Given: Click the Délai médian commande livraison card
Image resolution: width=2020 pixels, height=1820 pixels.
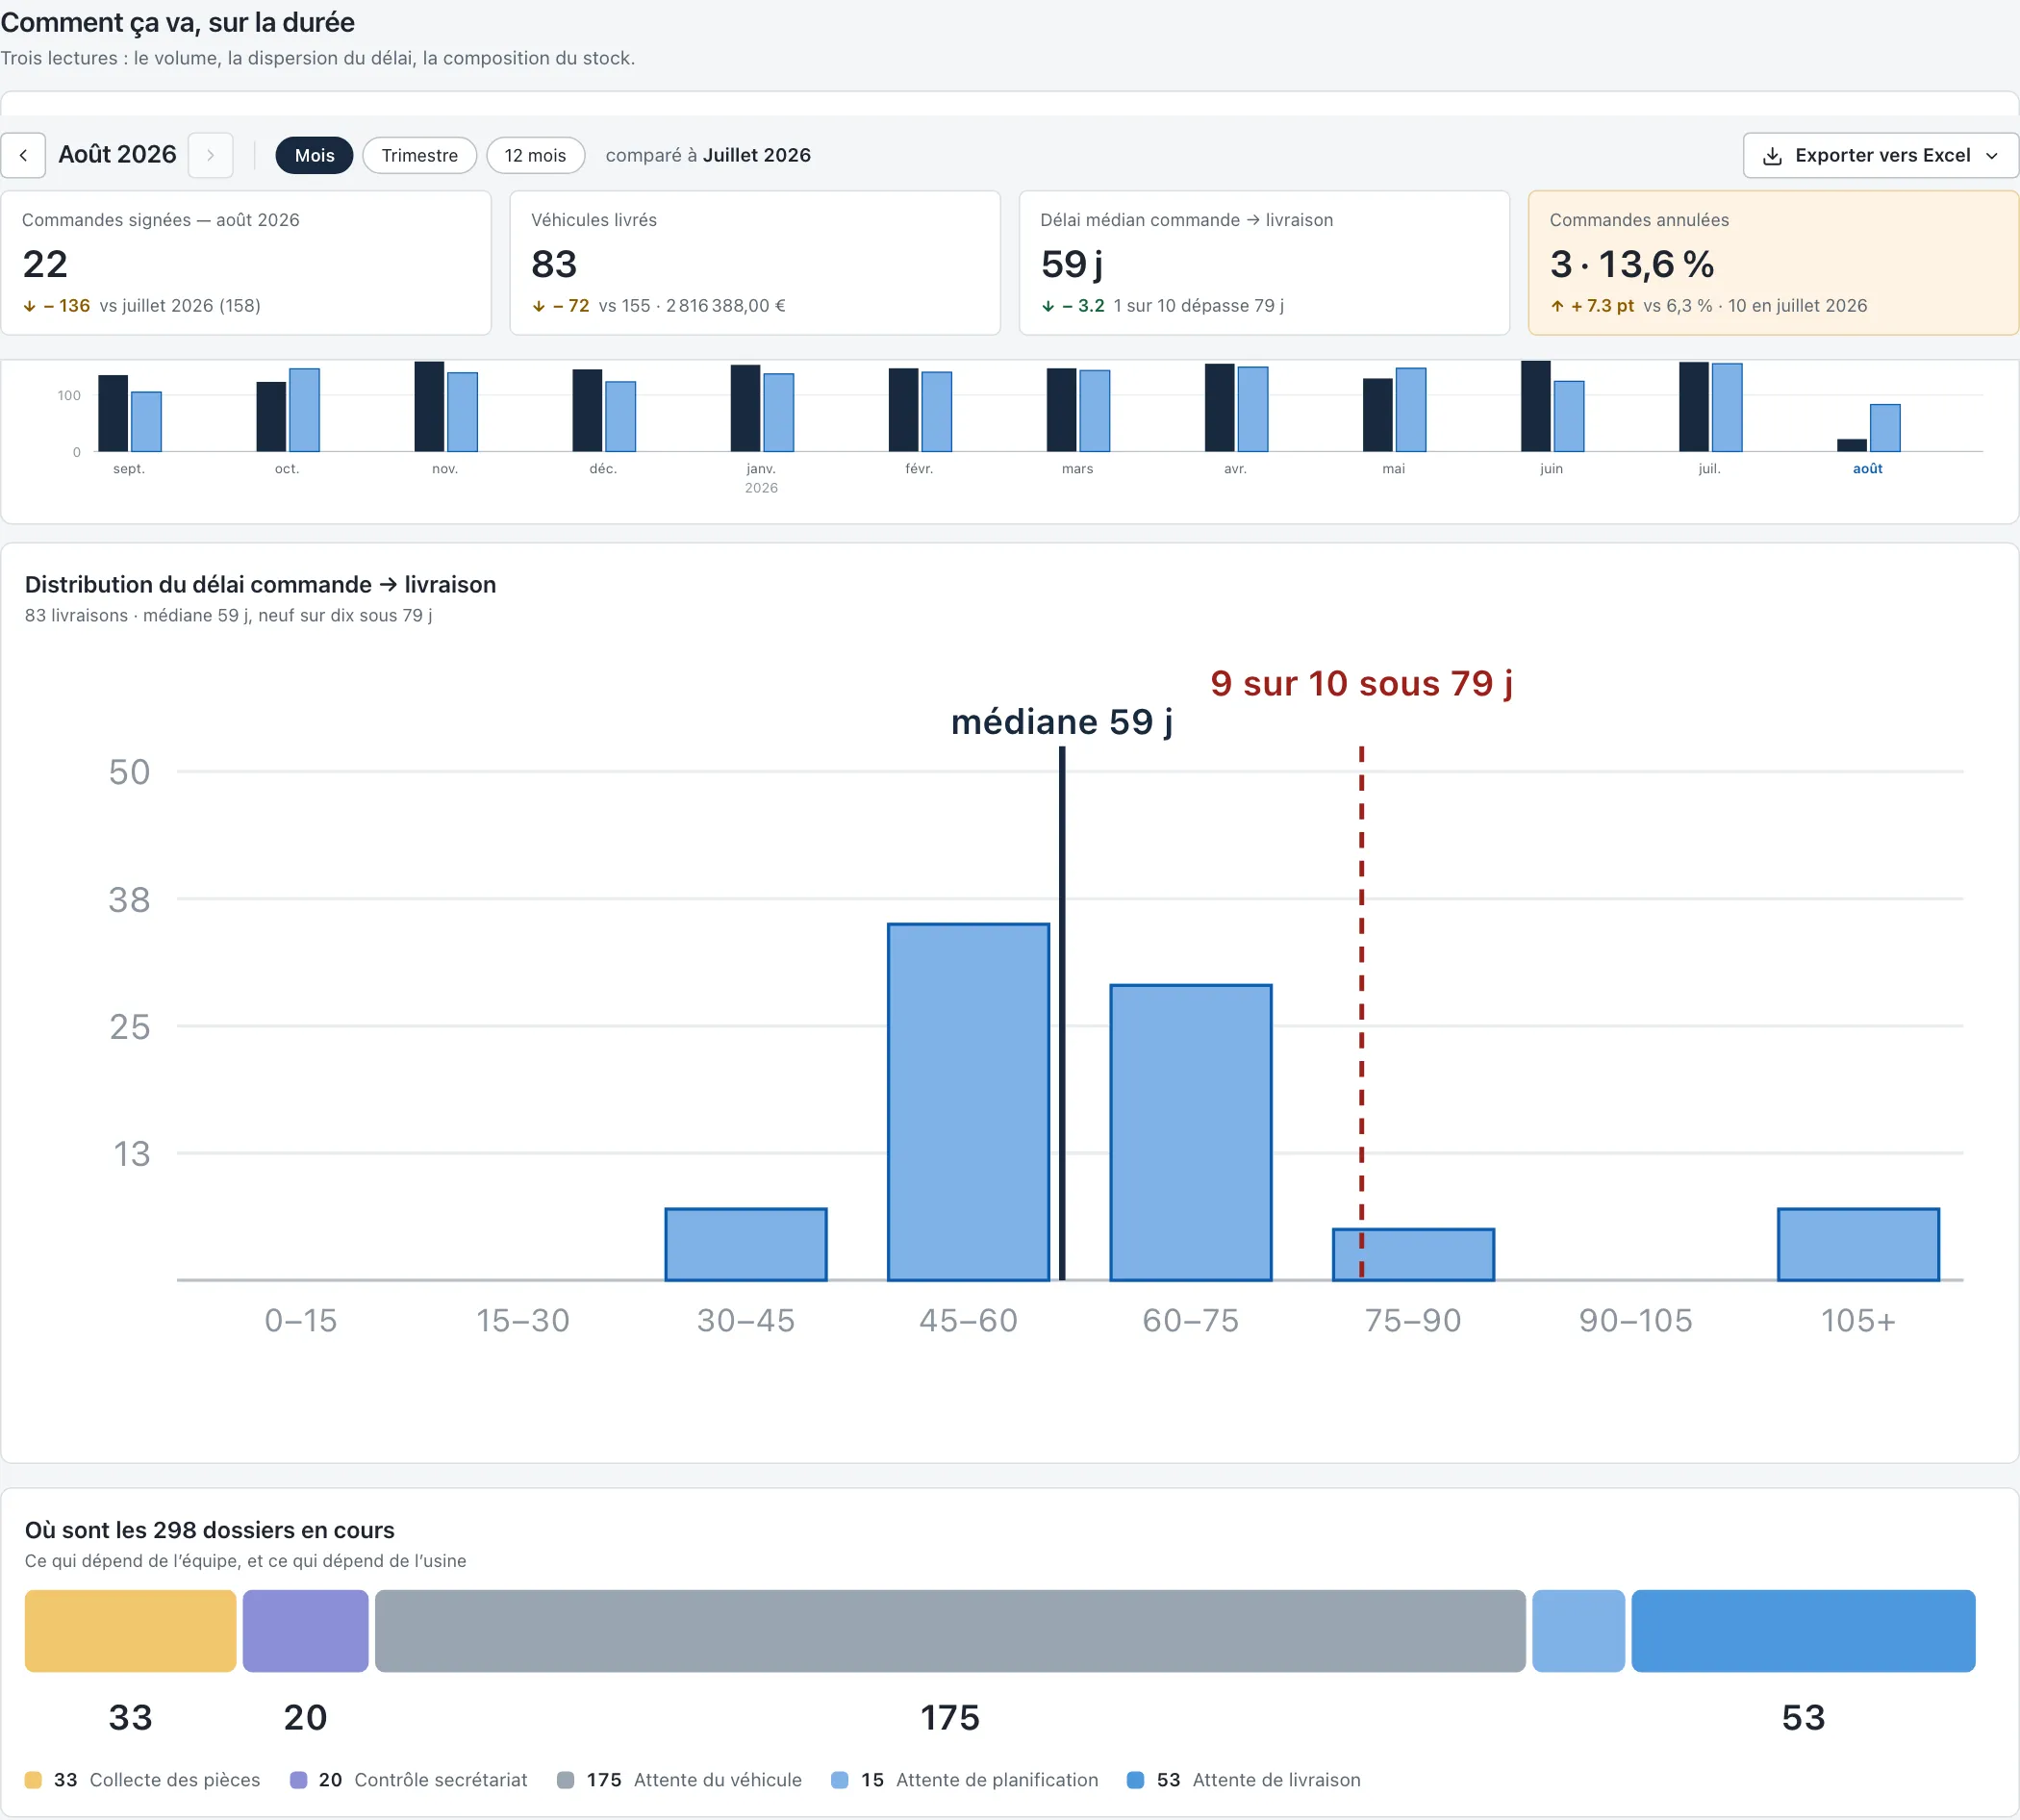Looking at the screenshot, I should point(1264,263).
